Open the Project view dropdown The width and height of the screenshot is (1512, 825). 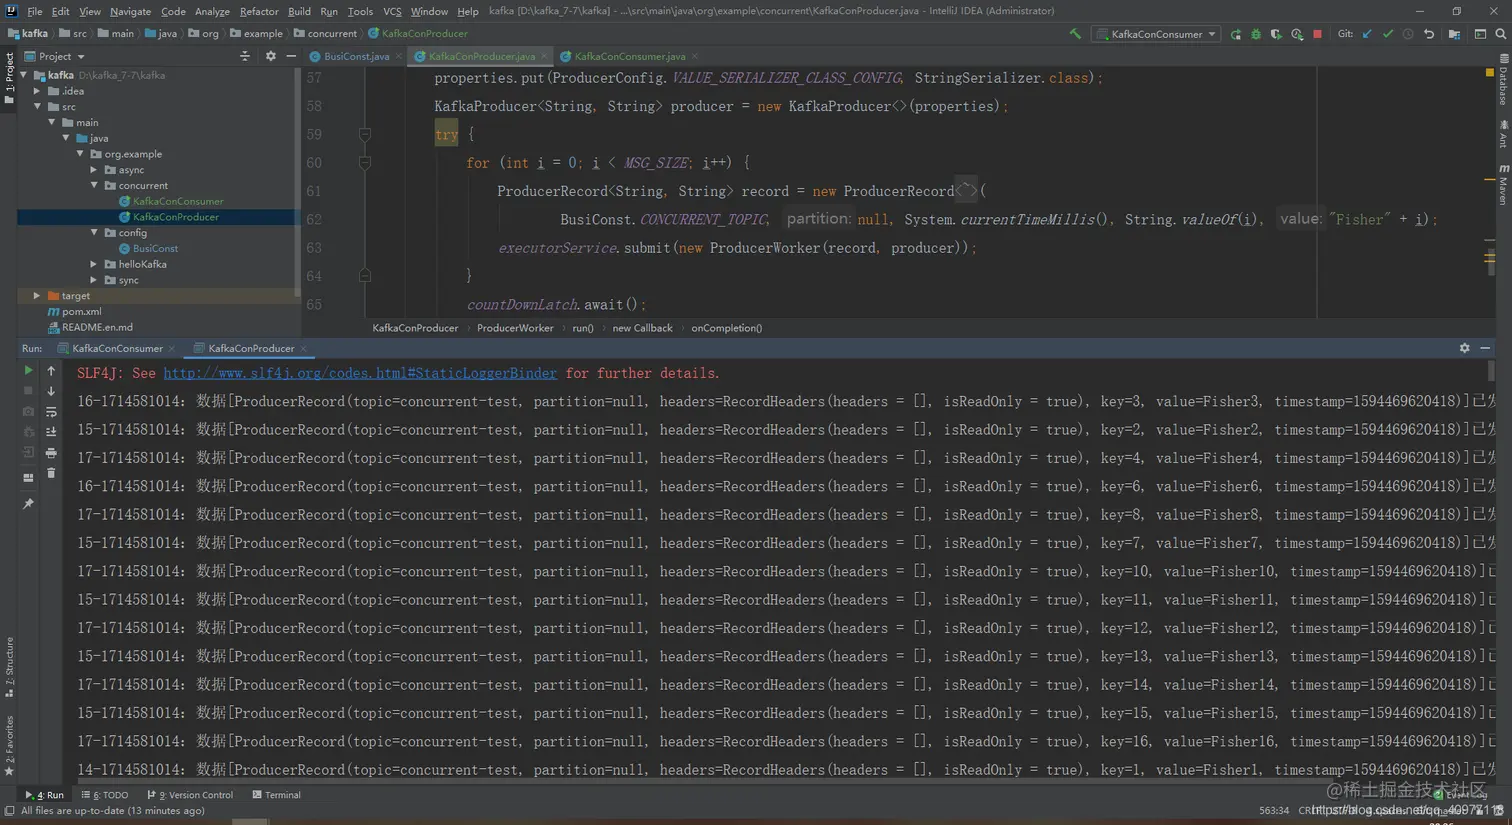54,56
